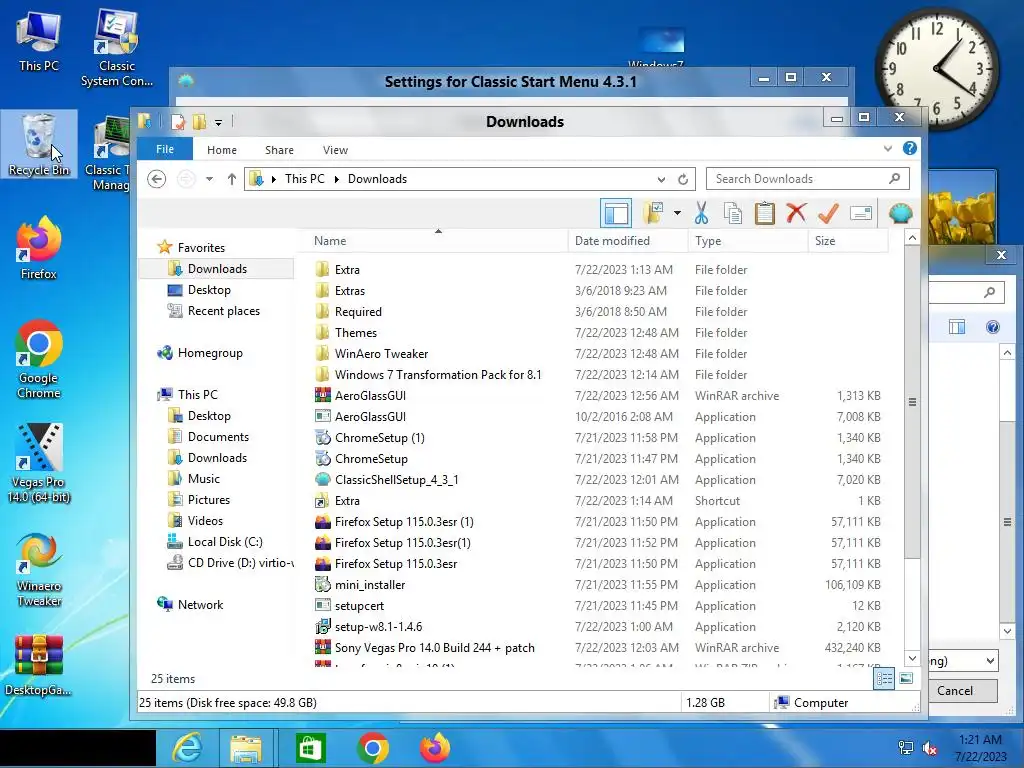The height and width of the screenshot is (768, 1024).
Task: Click the folder options toolbar icon
Action: 654,213
